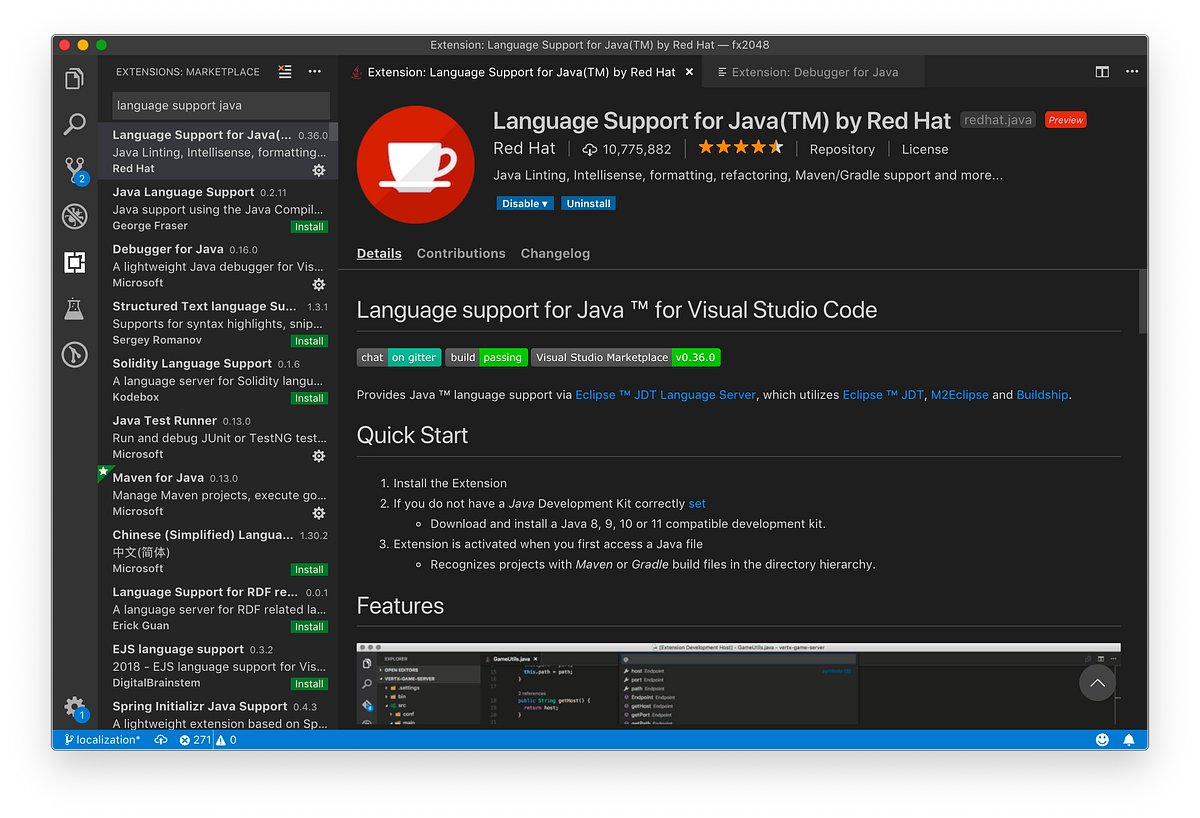Screen dimensions: 1200x818
Task: Open the editor more actions ellipsis menu
Action: click(x=1133, y=71)
